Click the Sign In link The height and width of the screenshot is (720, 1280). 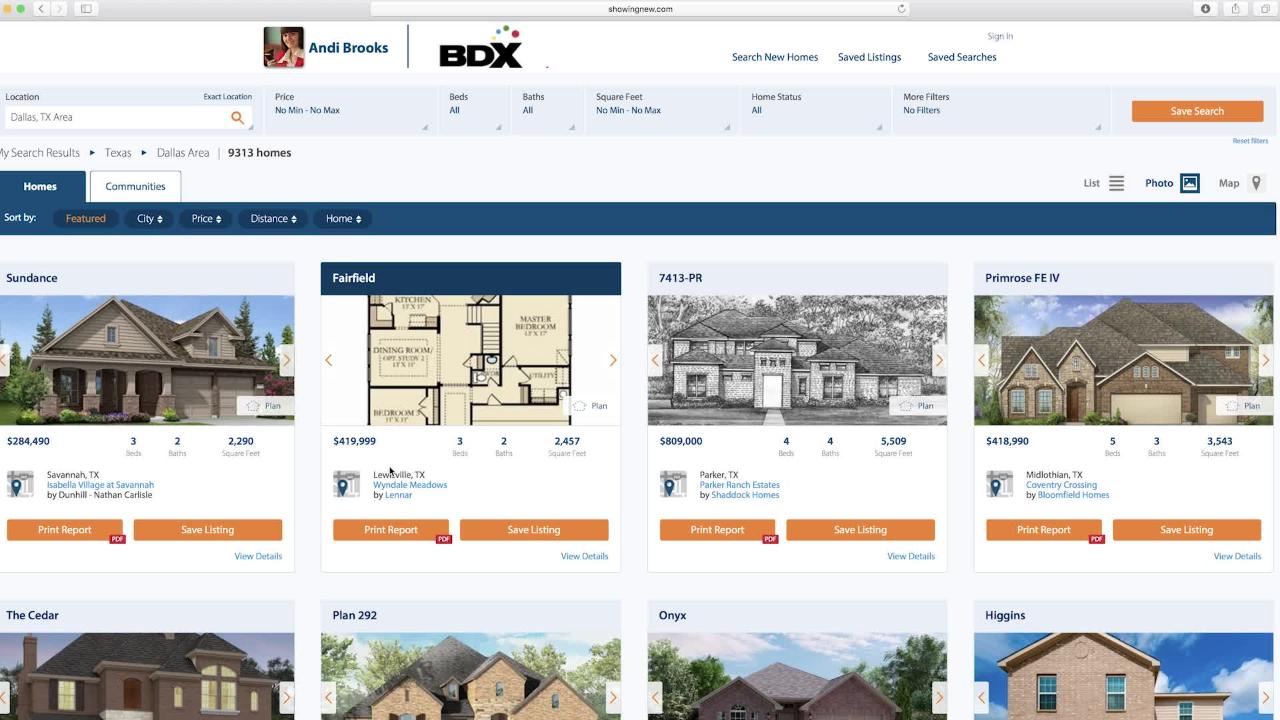click(x=1000, y=36)
